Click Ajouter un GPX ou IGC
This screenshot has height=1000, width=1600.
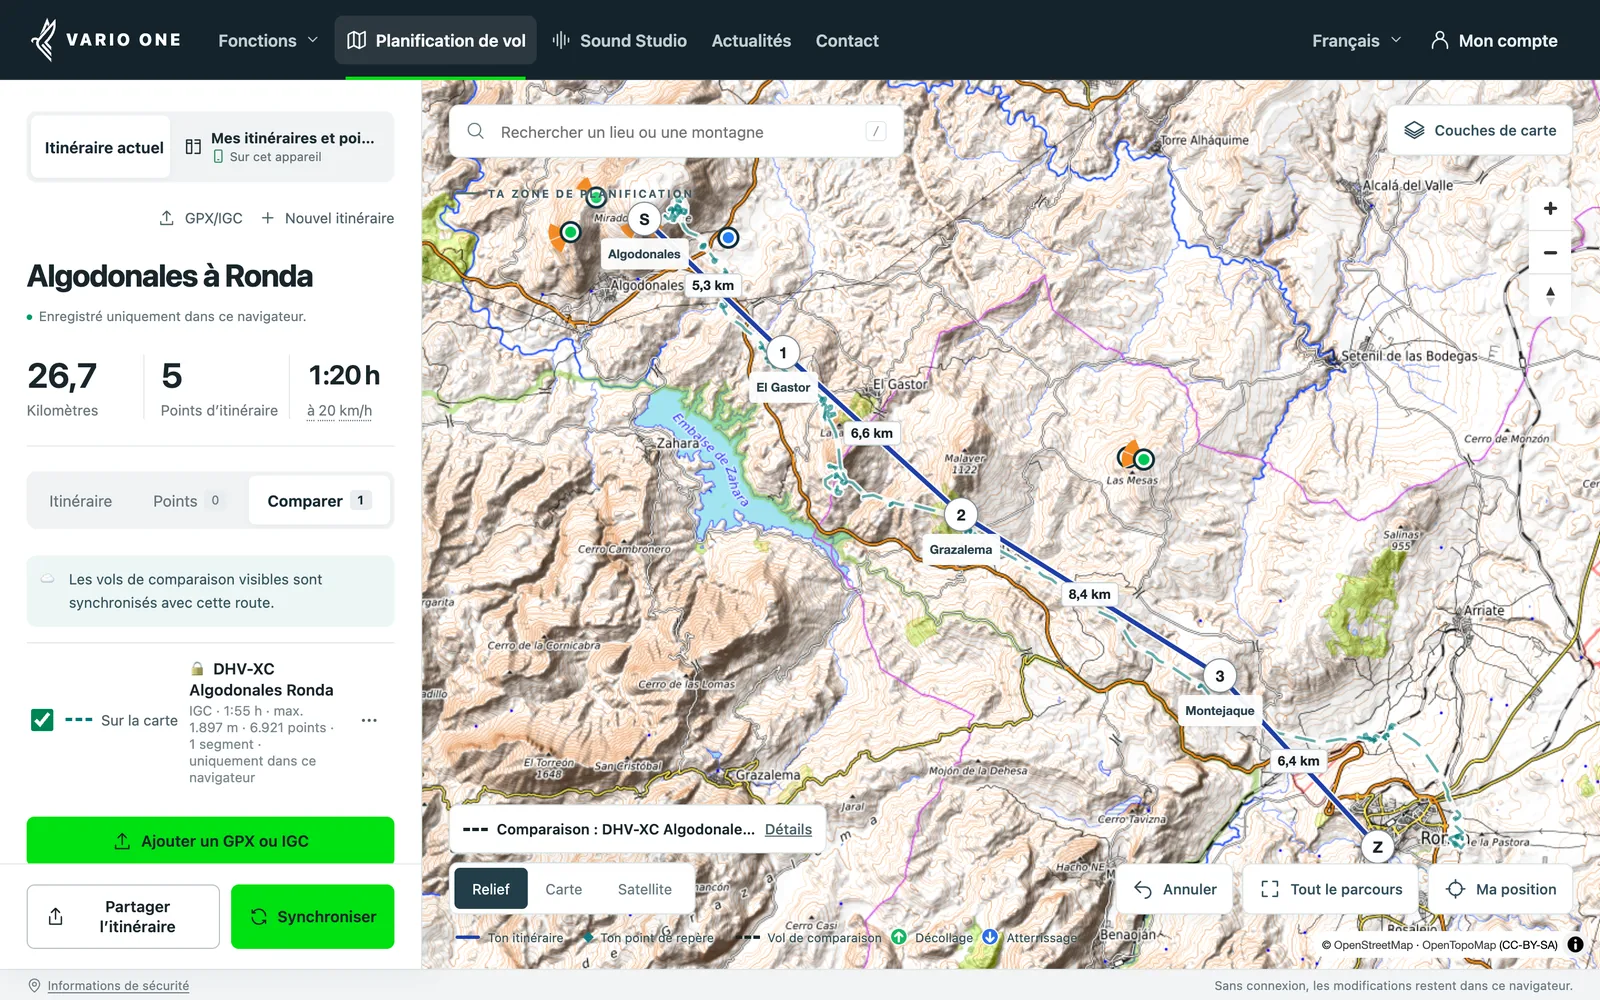click(210, 840)
